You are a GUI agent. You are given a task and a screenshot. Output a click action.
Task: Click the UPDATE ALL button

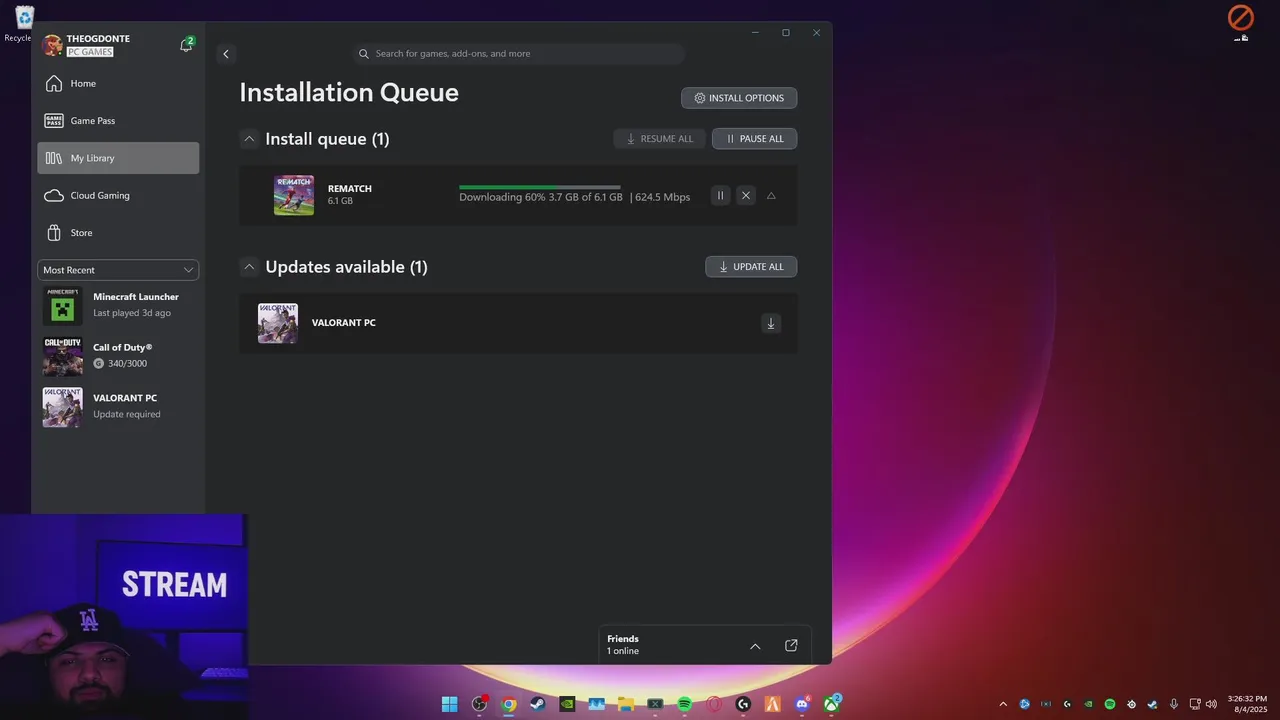coord(751,267)
